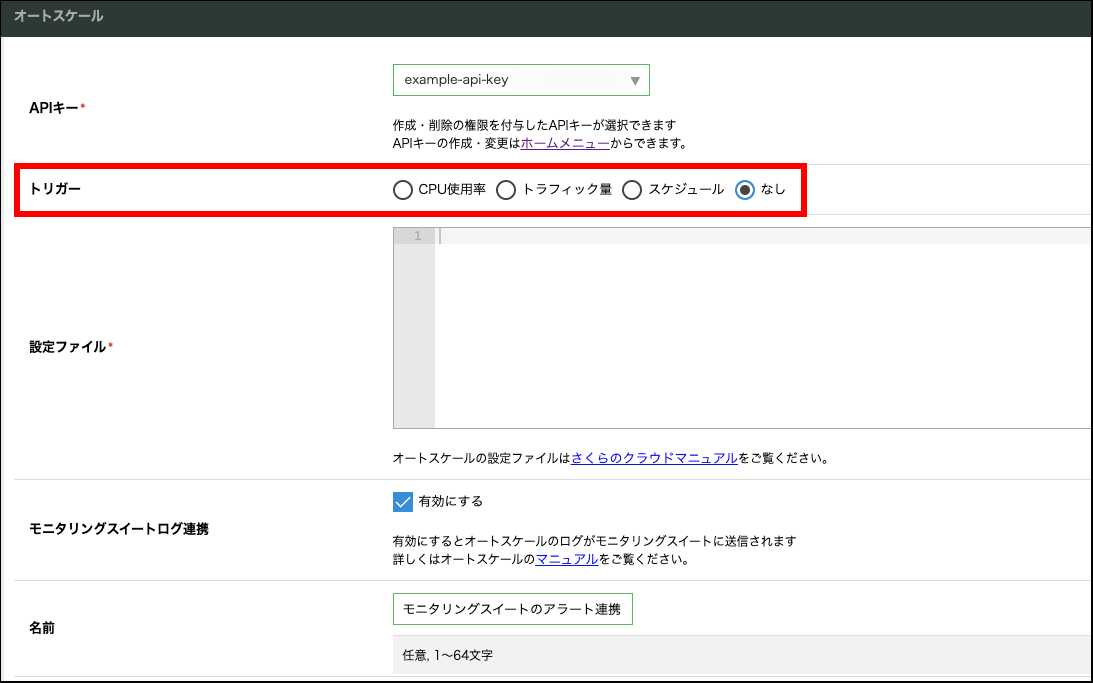Screen dimensions: 1093x683
Task: Select the なし trigger radio button
Action: coord(745,190)
